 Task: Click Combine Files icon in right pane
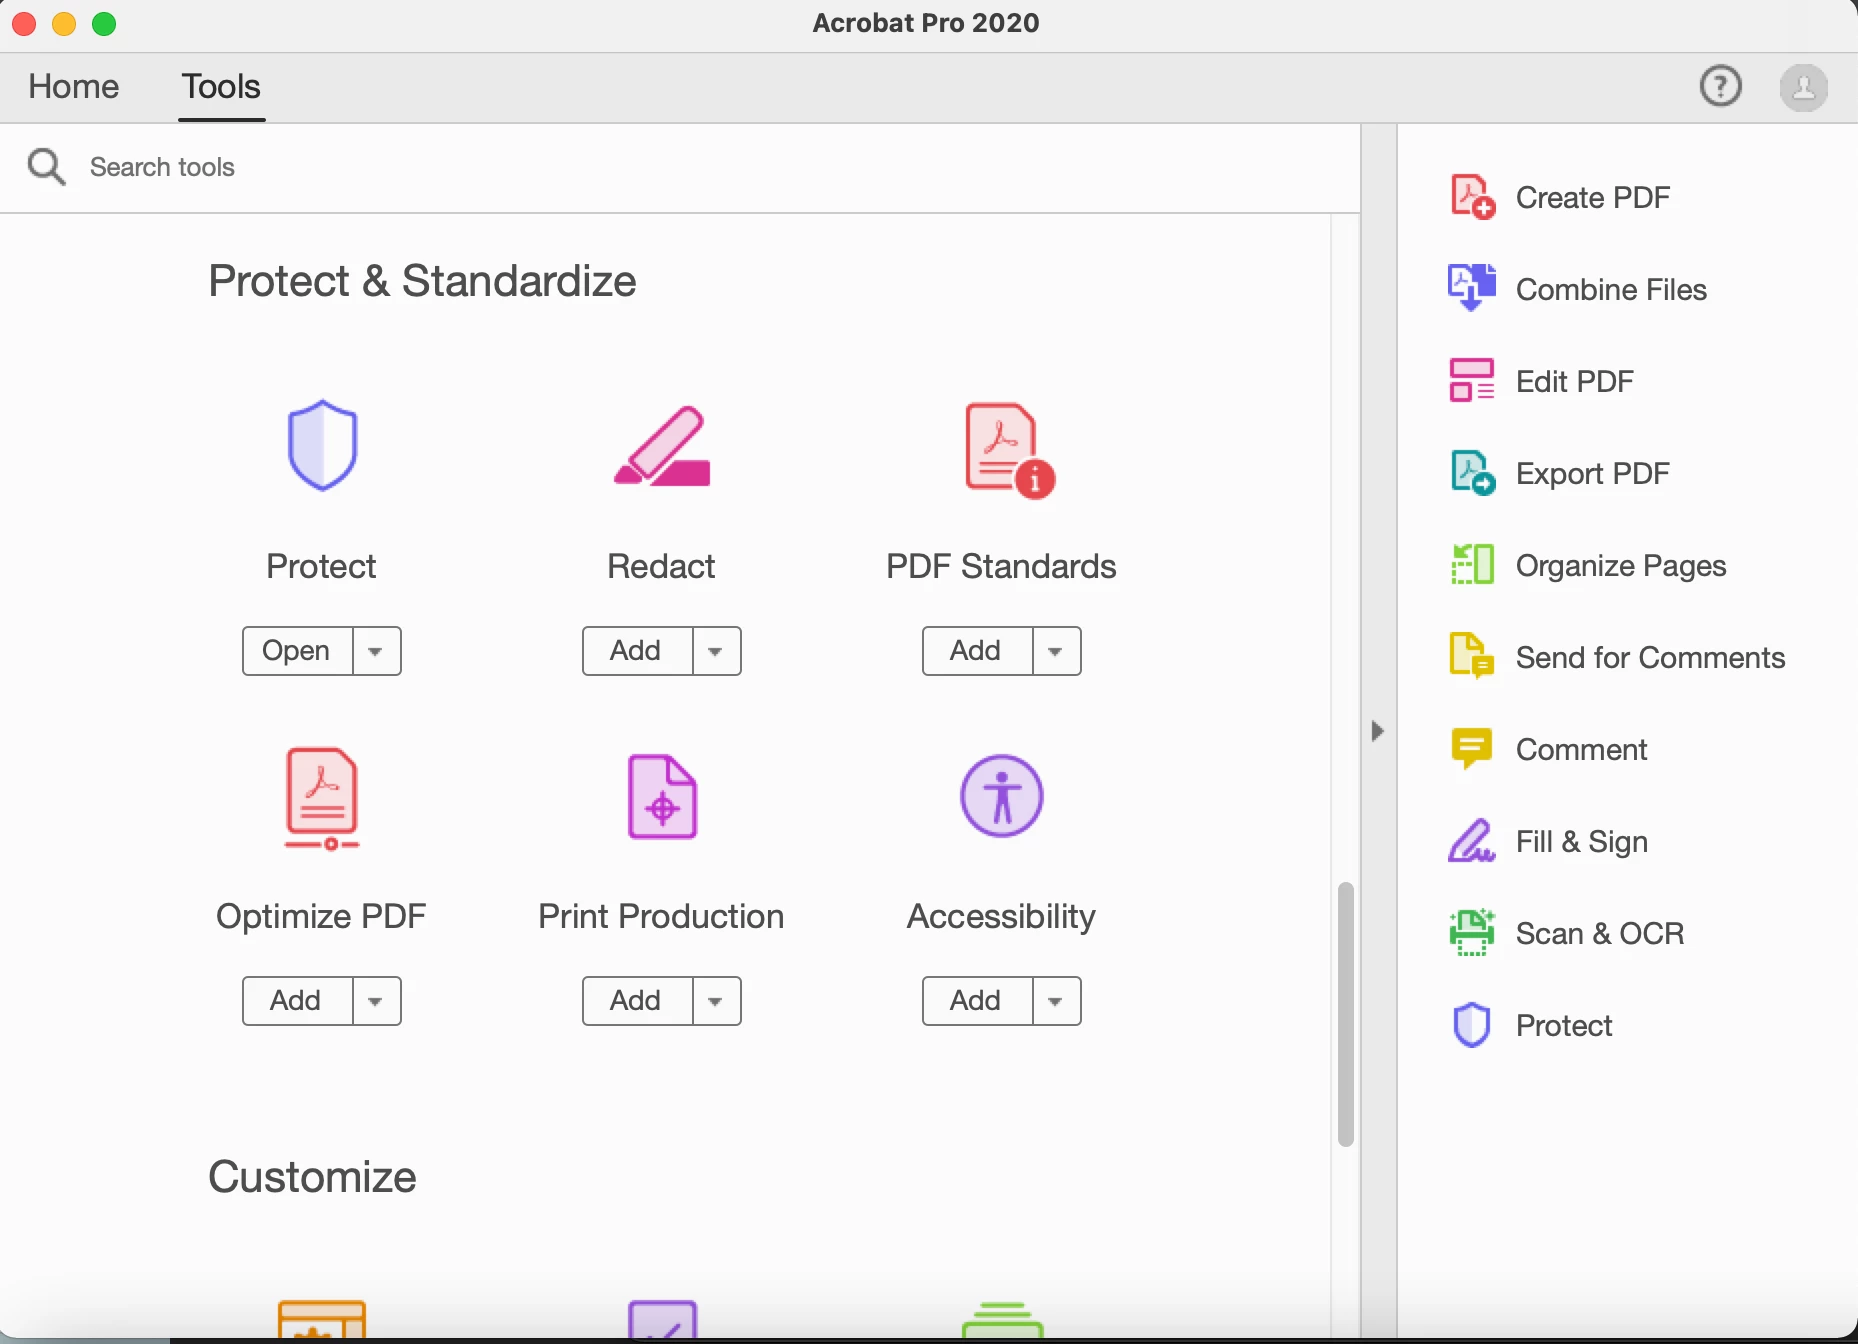pos(1472,288)
